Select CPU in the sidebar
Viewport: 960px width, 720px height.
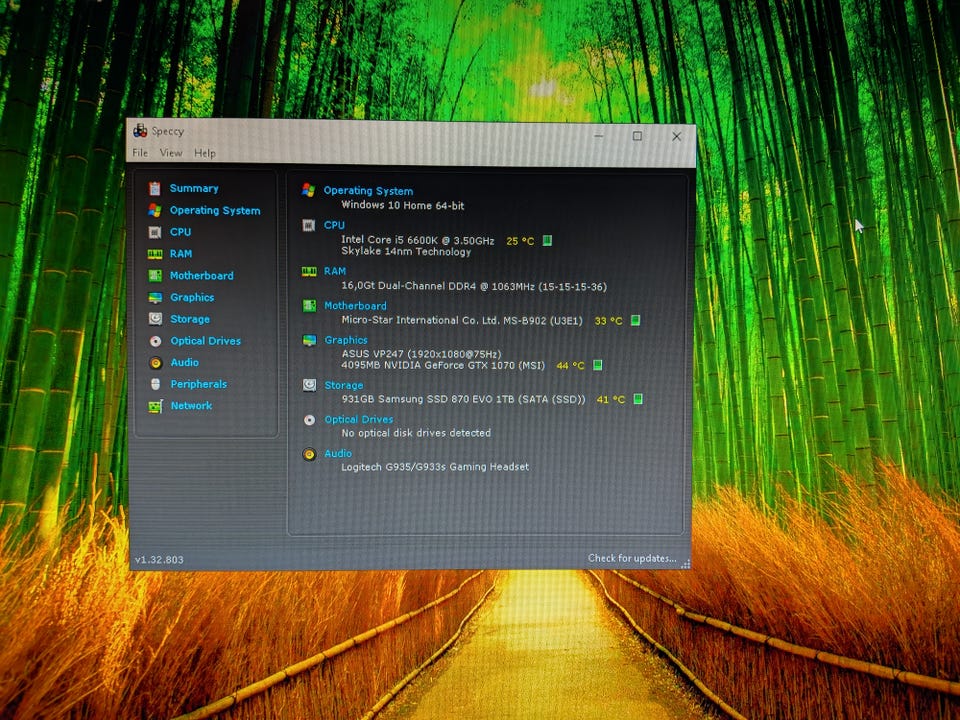click(181, 231)
